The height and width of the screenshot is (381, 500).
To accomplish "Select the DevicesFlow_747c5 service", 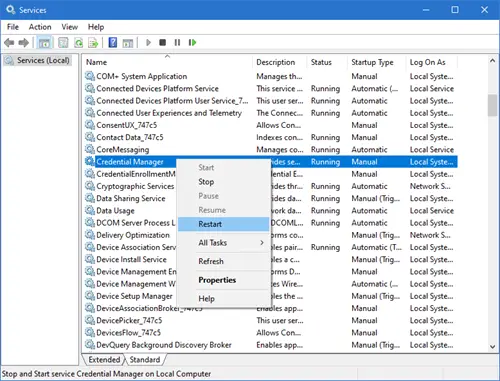I will (x=270, y=333).
